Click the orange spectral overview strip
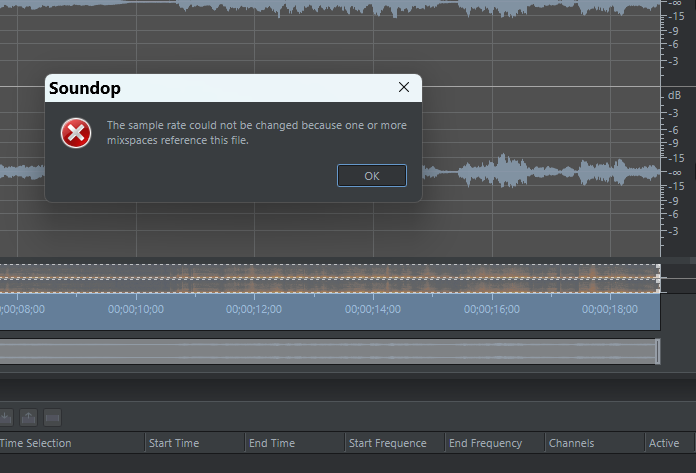 (330, 279)
